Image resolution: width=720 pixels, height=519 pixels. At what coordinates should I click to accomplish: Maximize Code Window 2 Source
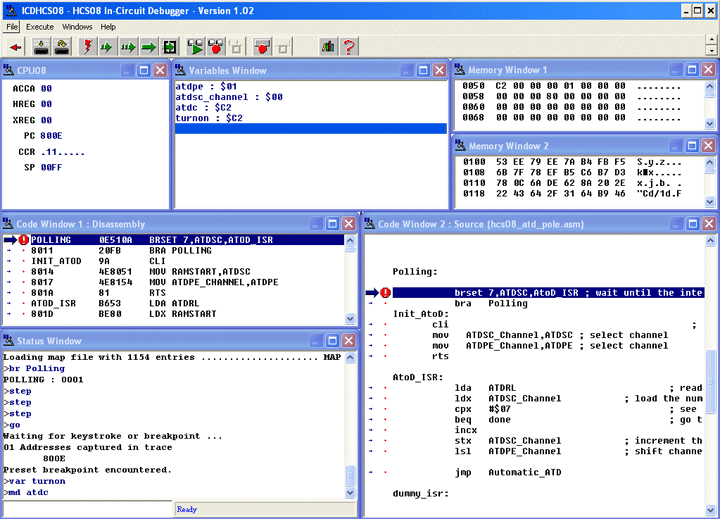[x=692, y=224]
